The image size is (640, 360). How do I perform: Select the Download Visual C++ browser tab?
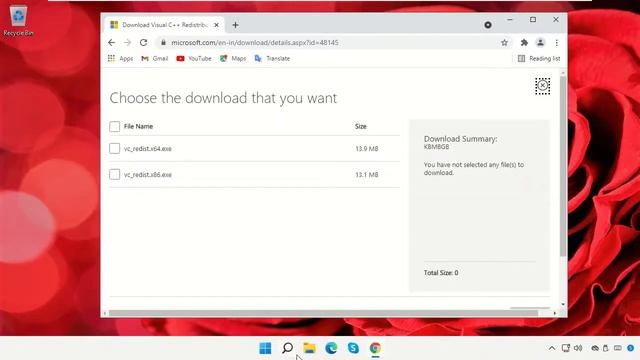[x=163, y=25]
